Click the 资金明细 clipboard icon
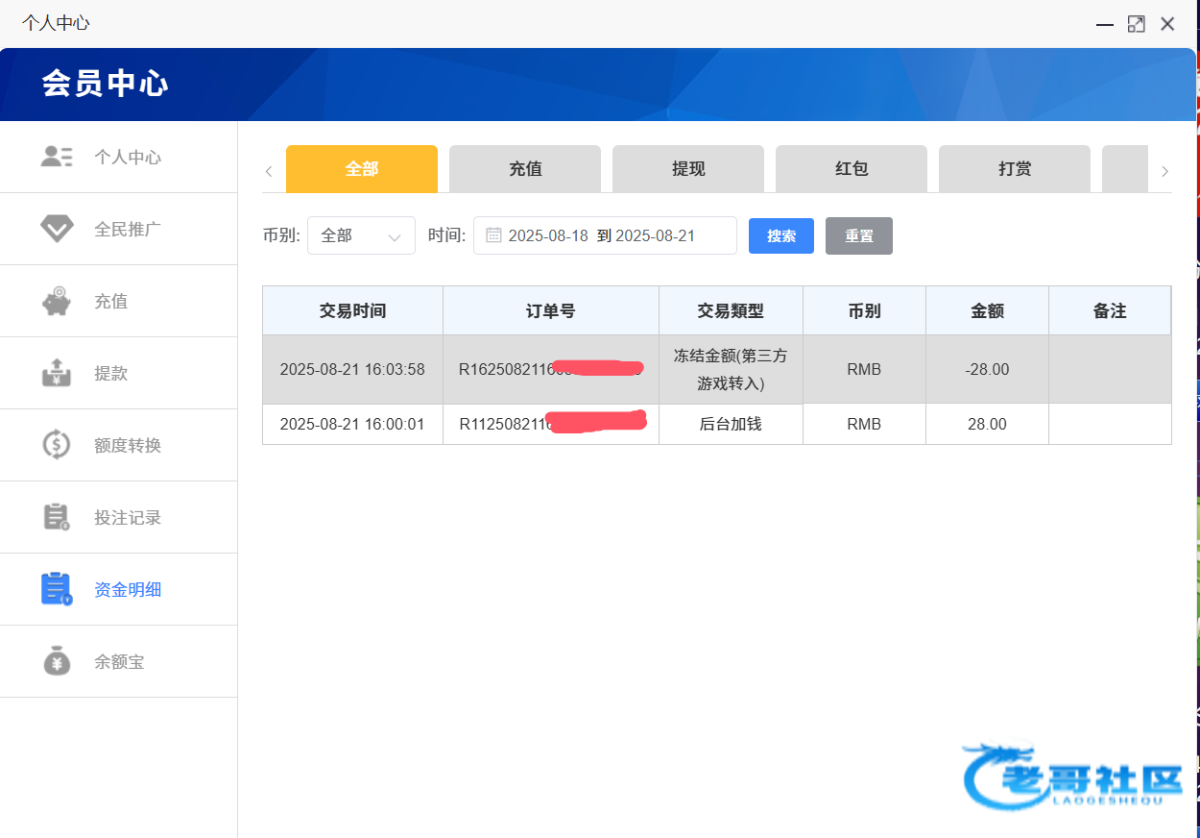This screenshot has height=838, width=1200. click(57, 589)
